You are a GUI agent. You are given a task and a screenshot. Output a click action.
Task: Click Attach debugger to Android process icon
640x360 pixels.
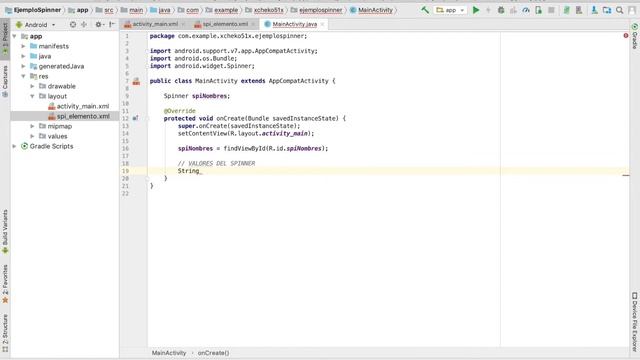(x=539, y=10)
